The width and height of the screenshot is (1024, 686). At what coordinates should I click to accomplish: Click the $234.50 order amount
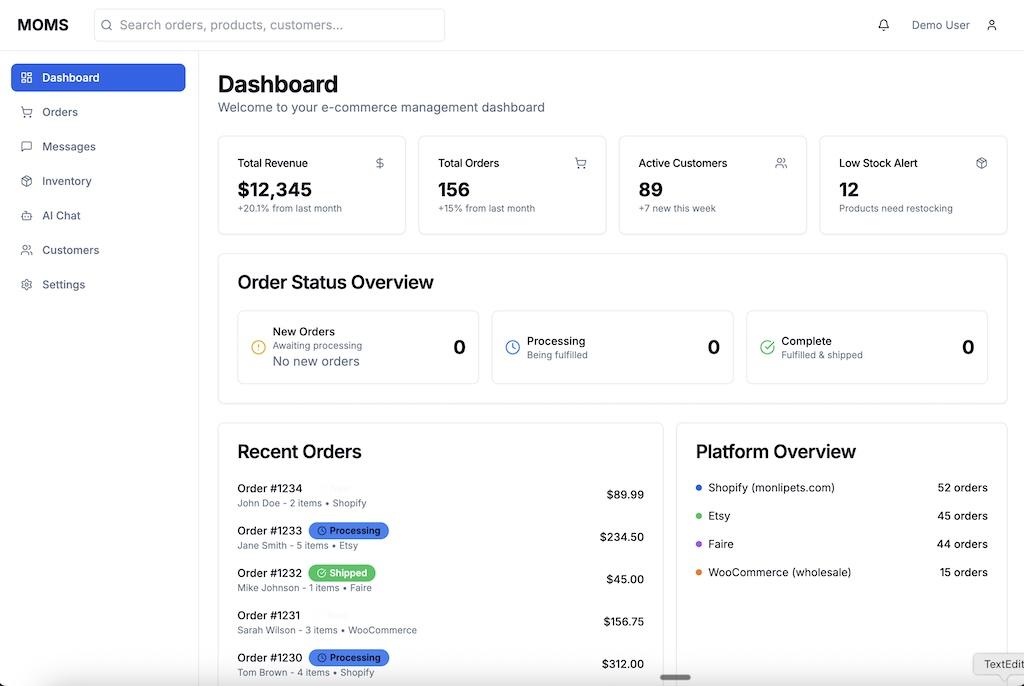(622, 537)
